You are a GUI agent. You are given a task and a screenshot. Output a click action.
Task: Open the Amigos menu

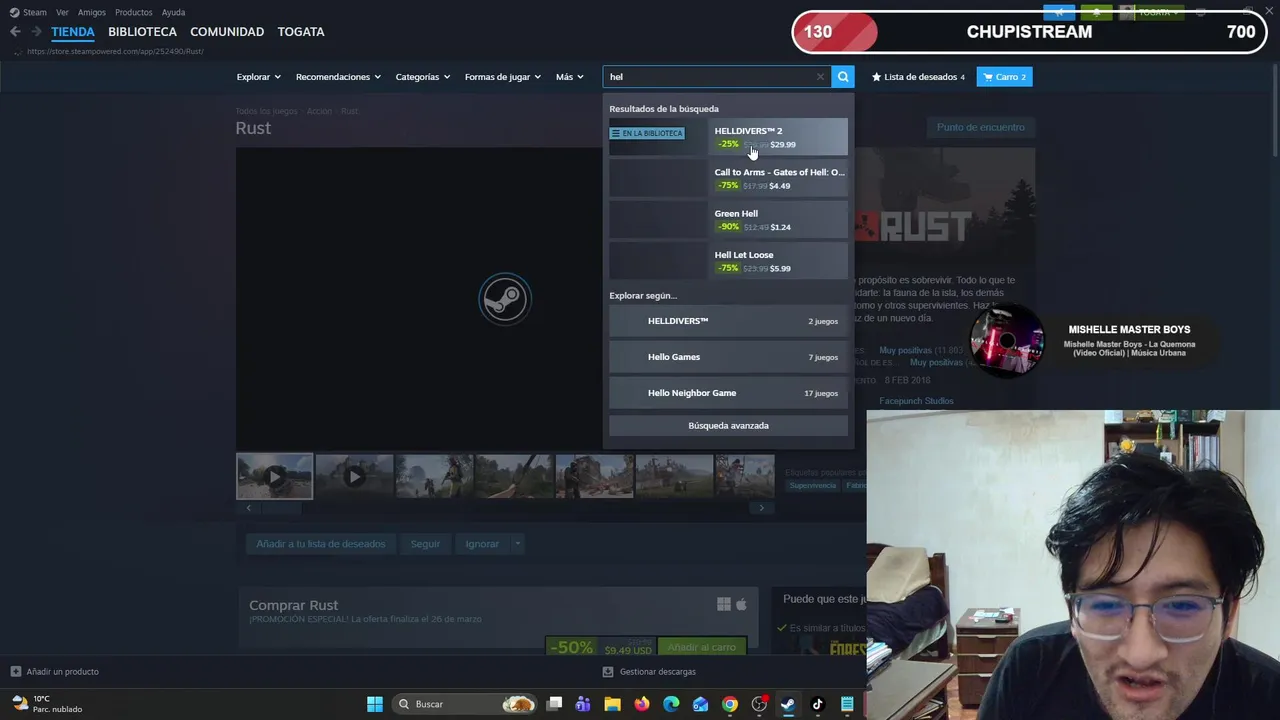92,12
